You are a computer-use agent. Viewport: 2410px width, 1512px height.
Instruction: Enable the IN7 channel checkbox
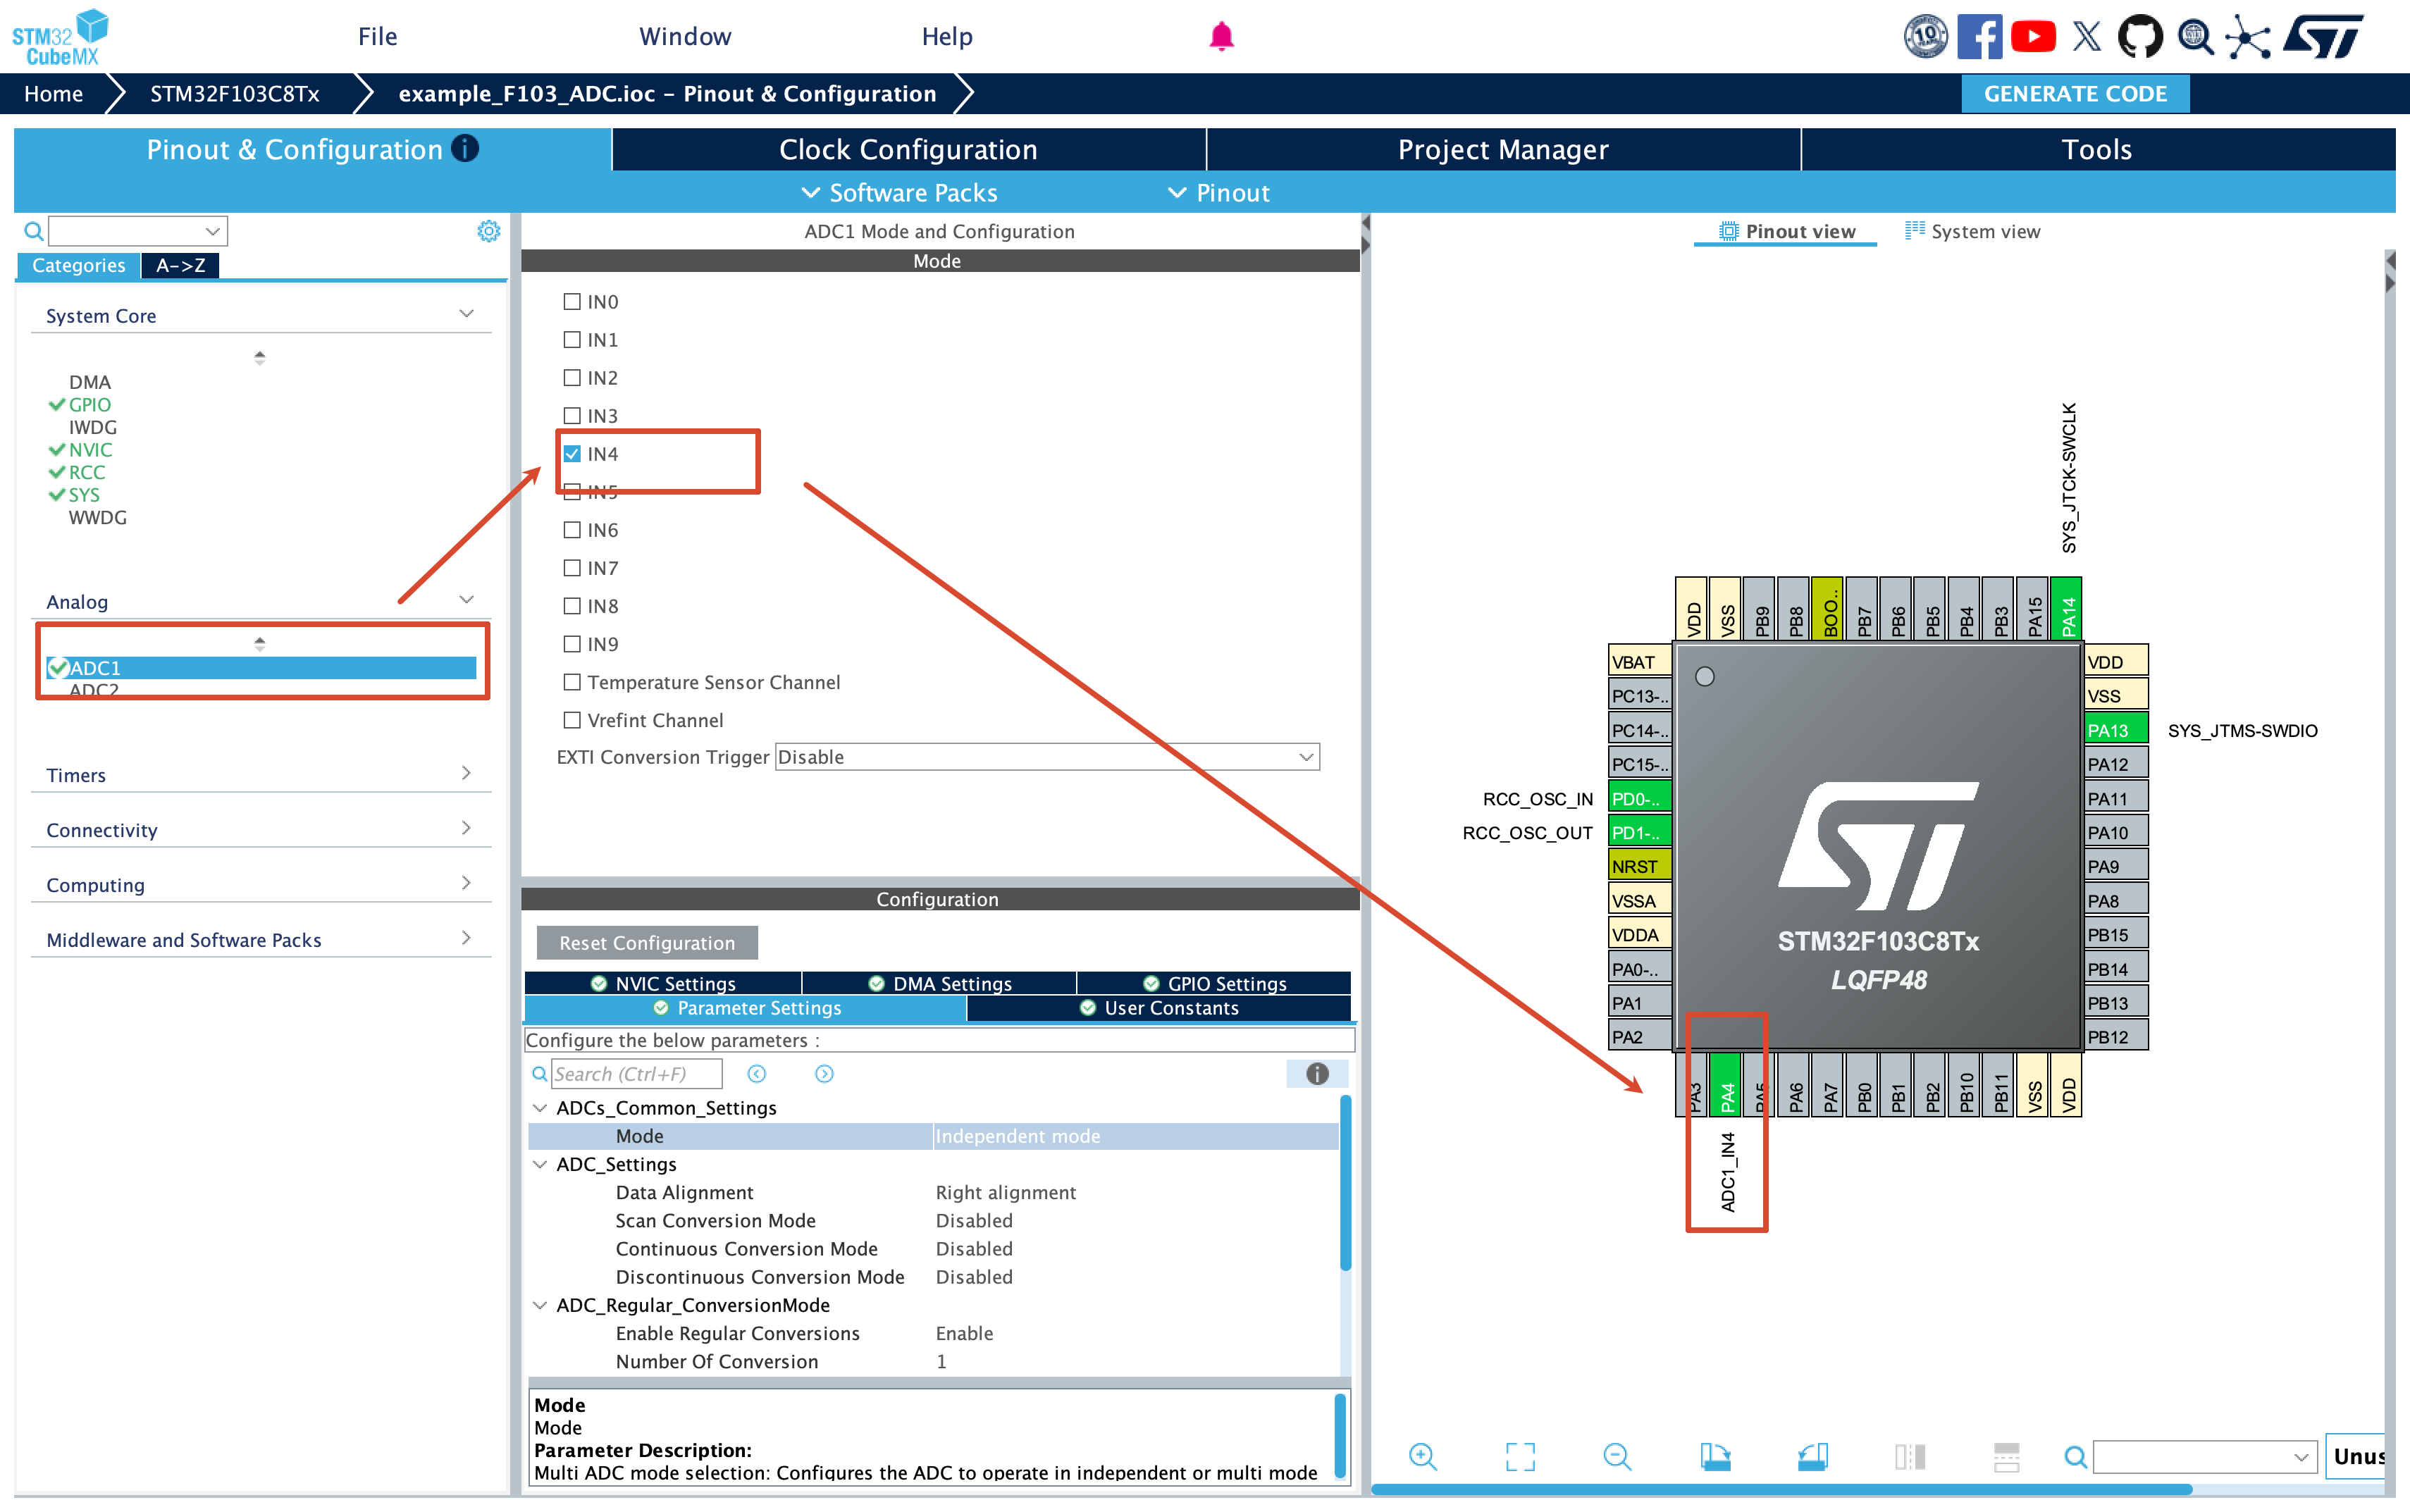572,567
